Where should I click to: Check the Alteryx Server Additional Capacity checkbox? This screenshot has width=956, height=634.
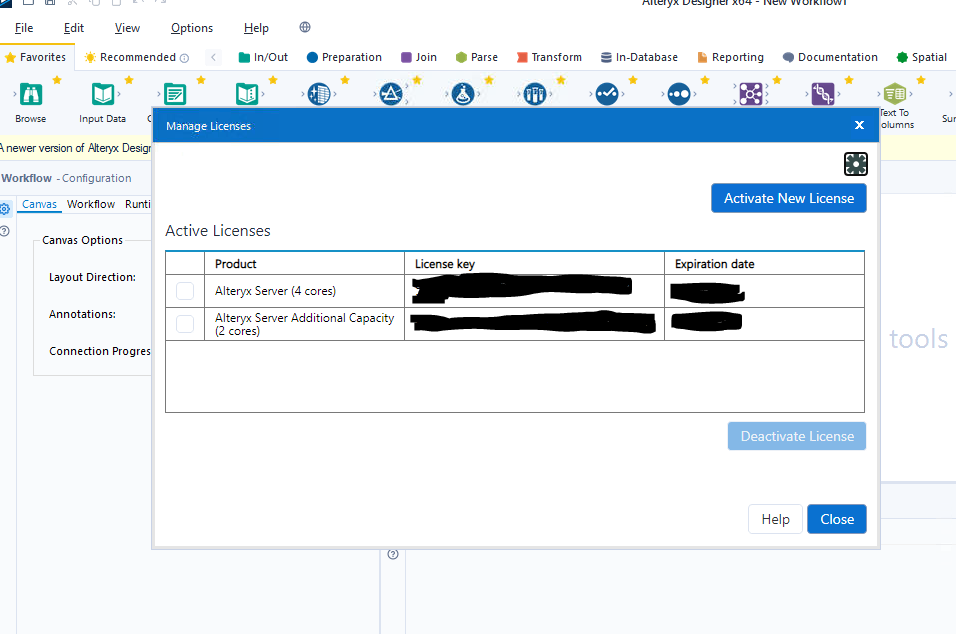[x=186, y=323]
